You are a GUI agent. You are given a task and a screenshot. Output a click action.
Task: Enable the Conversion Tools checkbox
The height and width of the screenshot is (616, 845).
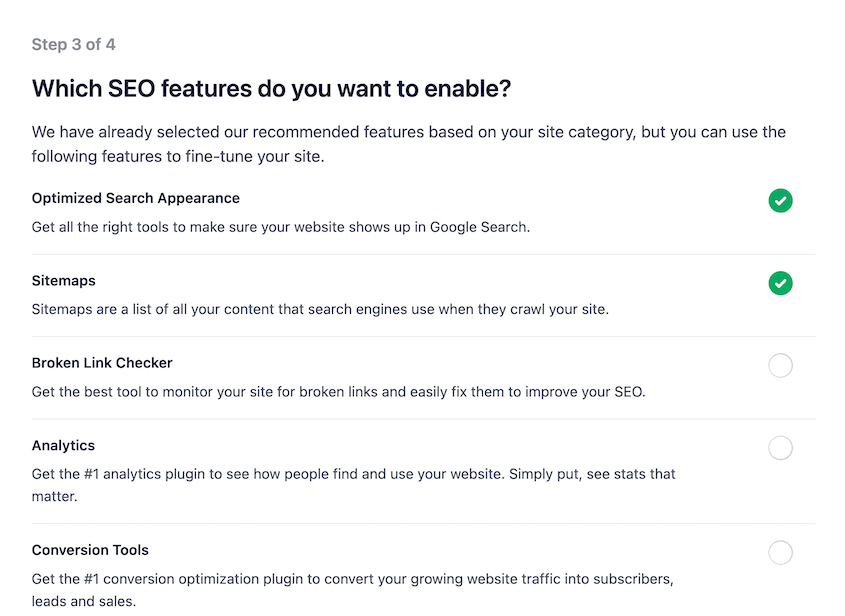pos(780,552)
